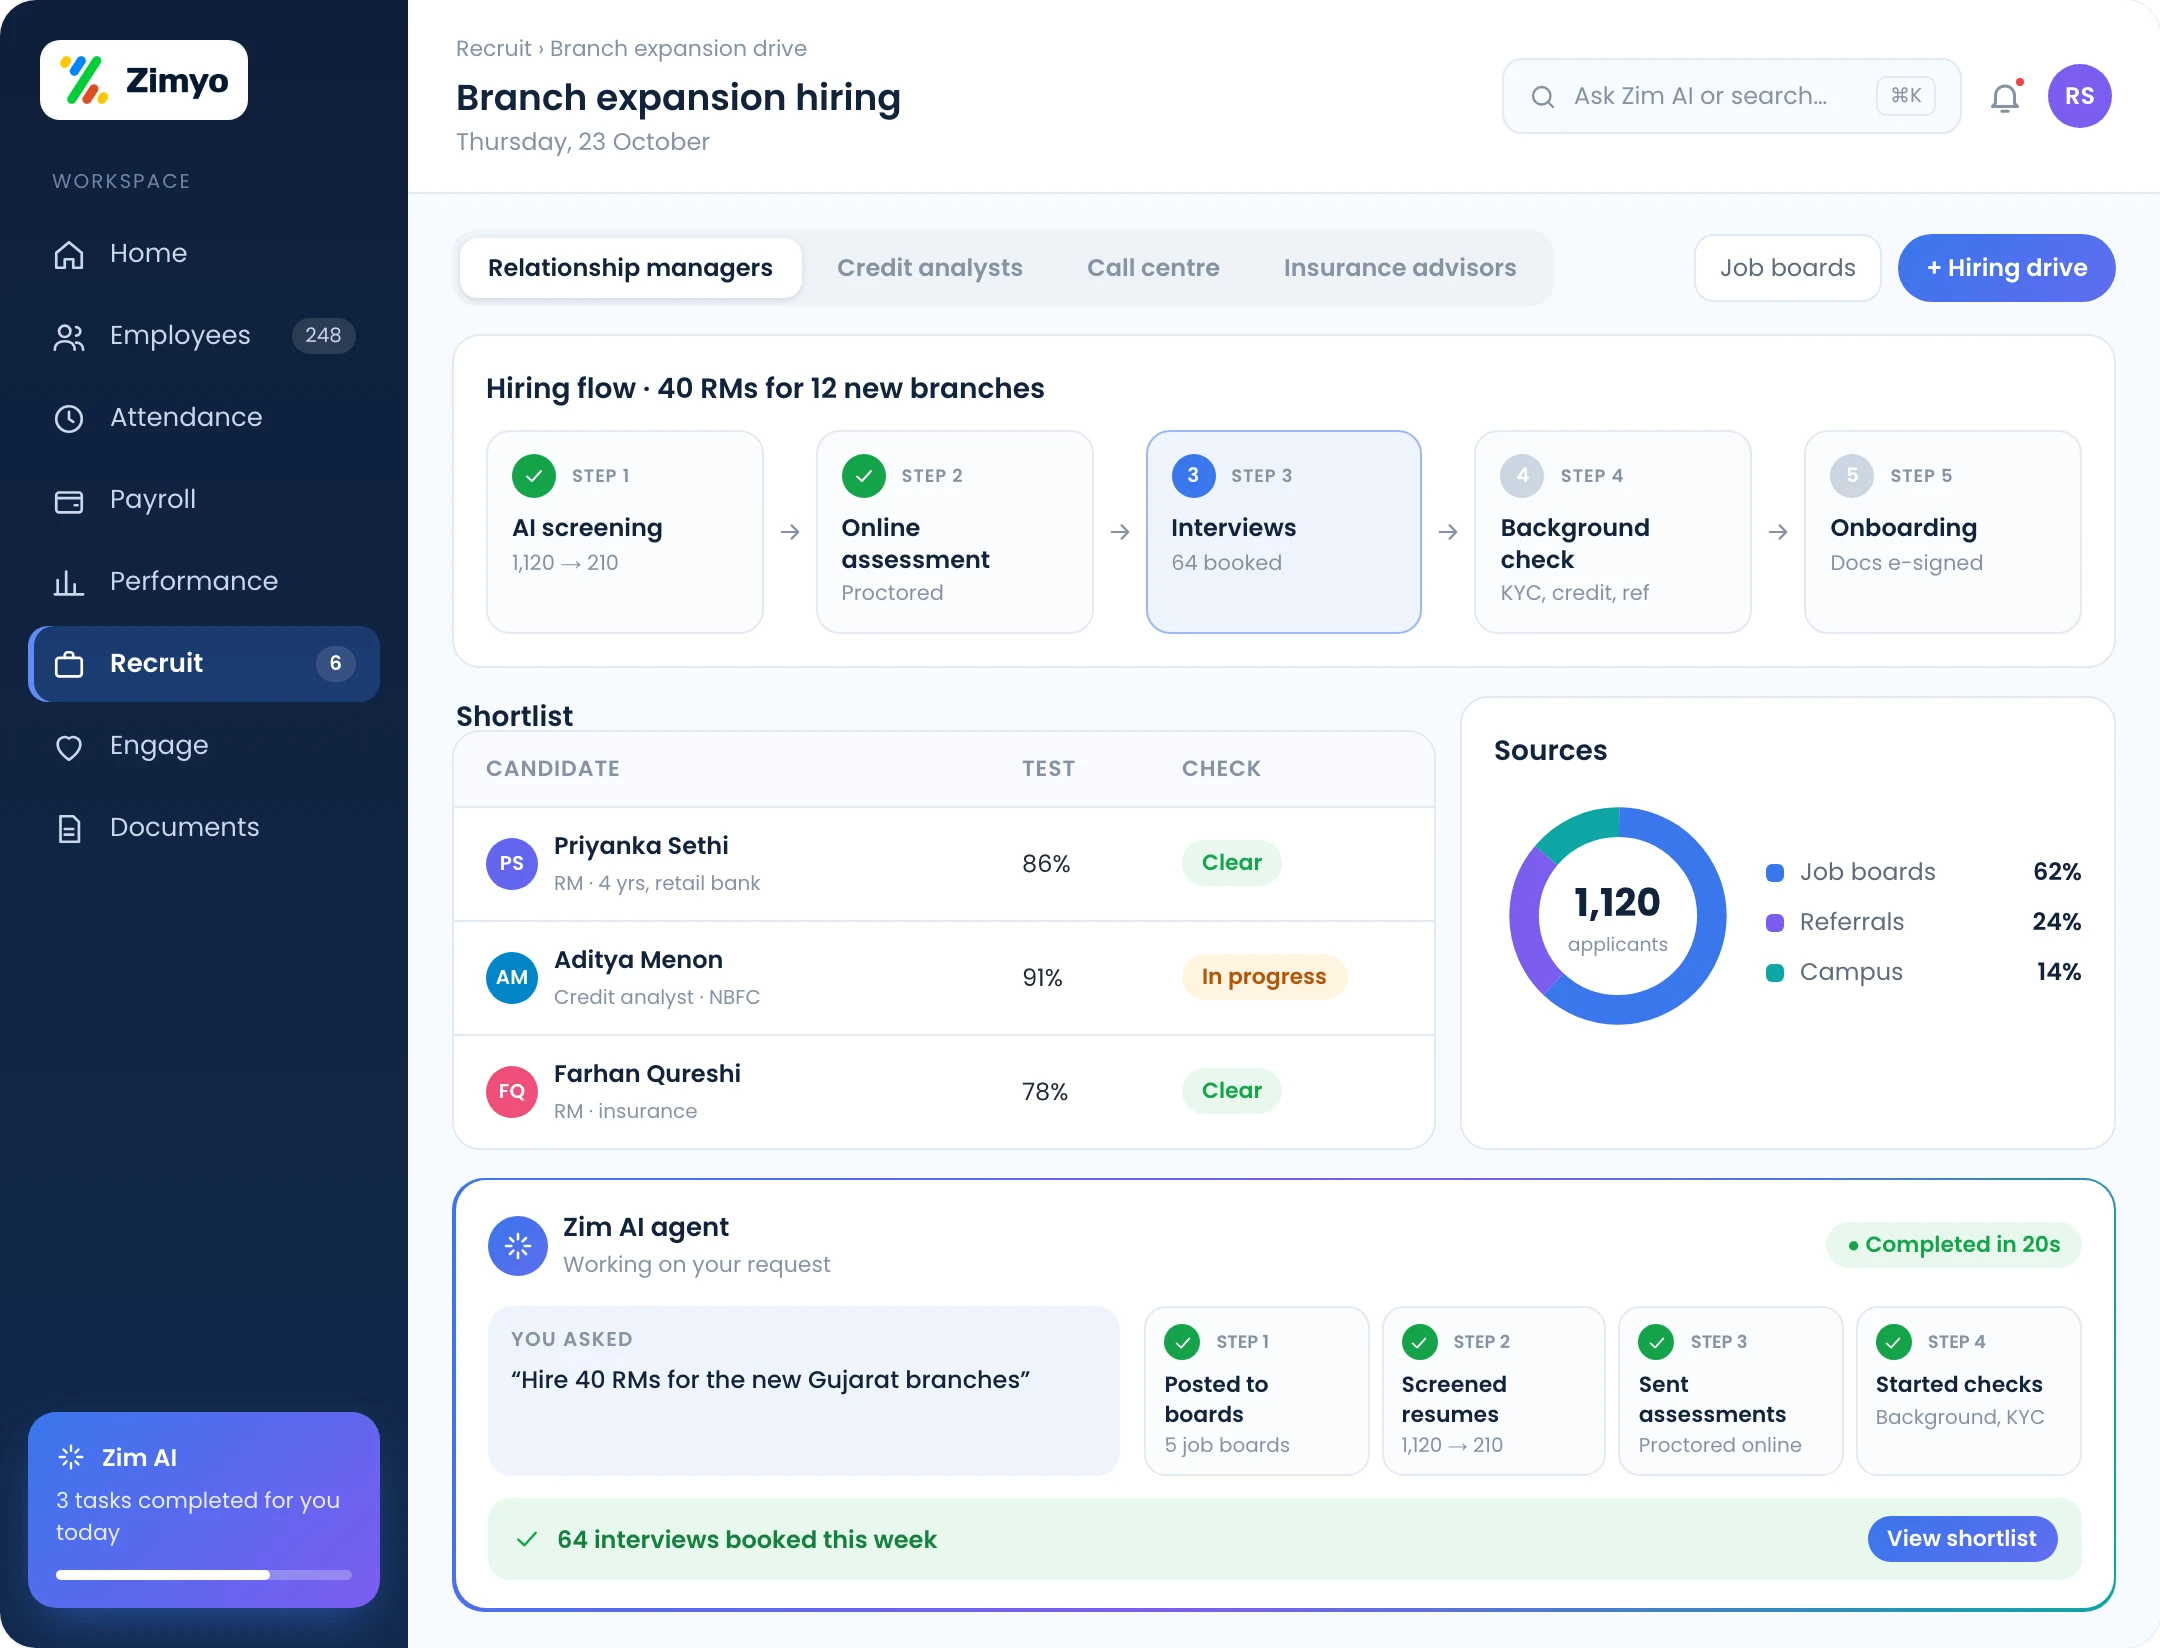
Task: Click the search magnifier icon
Action: pos(1543,97)
